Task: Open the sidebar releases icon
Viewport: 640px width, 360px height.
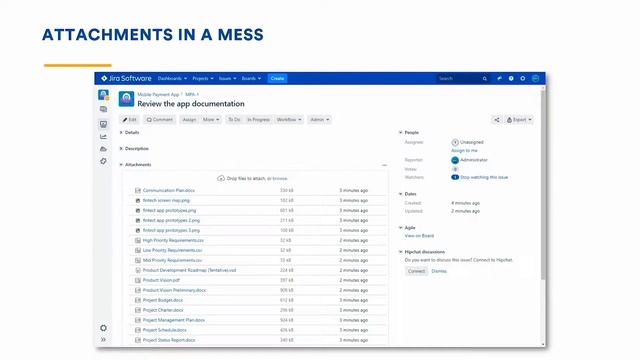Action: (x=103, y=149)
